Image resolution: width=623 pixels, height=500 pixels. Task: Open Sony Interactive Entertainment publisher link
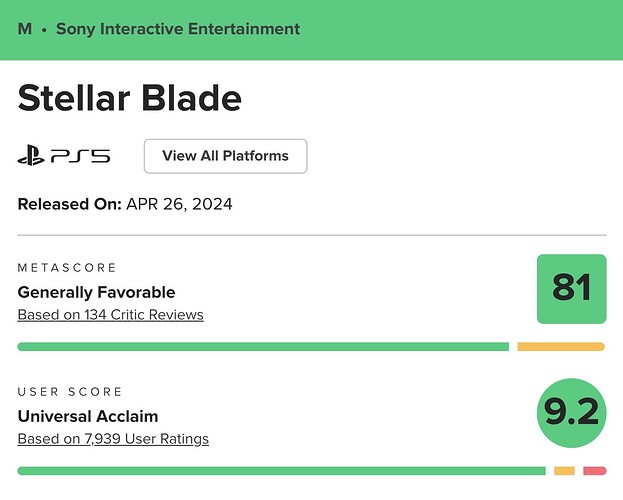tap(178, 29)
